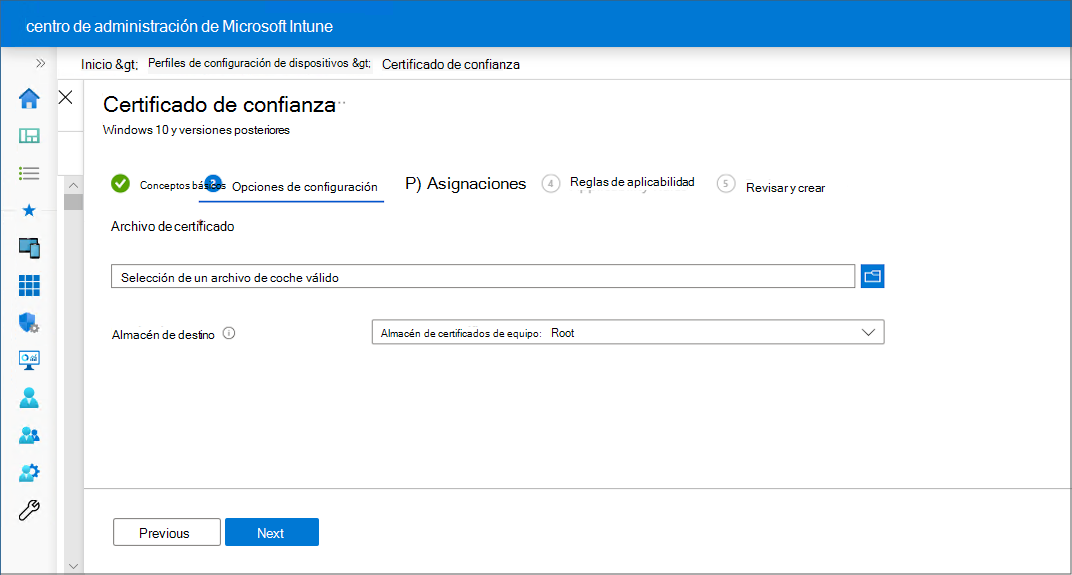Click centro de administración de Microsoft Intune title
The height and width of the screenshot is (575, 1072).
tap(179, 27)
